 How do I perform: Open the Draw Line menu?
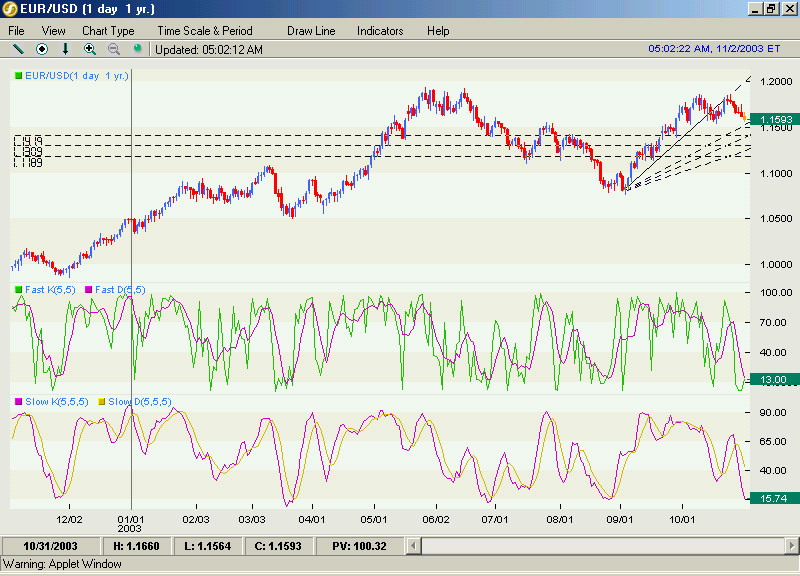(311, 31)
